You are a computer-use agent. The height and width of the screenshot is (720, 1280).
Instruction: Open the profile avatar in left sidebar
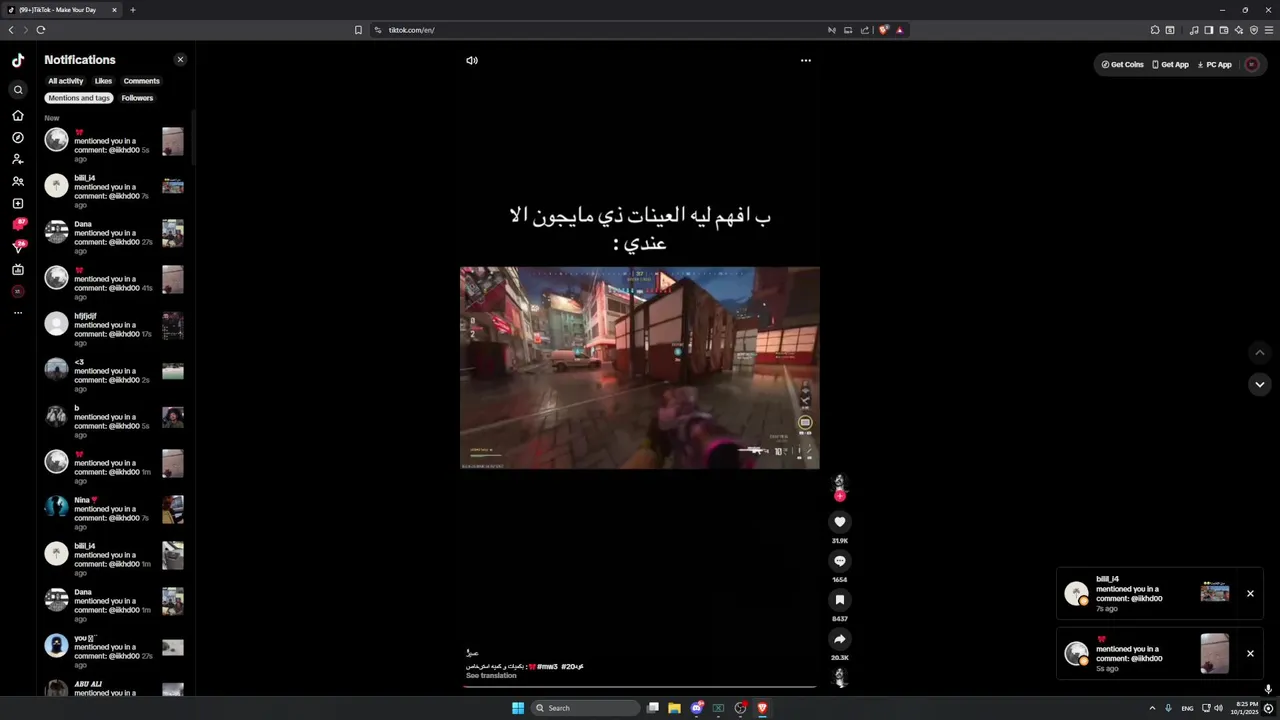[x=18, y=291]
